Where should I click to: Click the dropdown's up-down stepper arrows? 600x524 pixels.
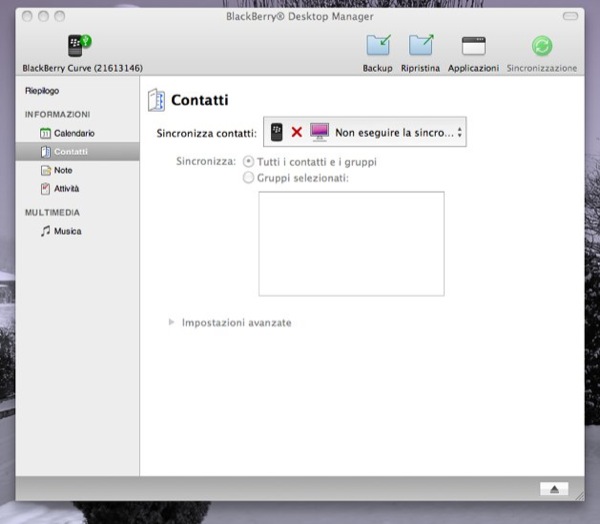point(460,132)
